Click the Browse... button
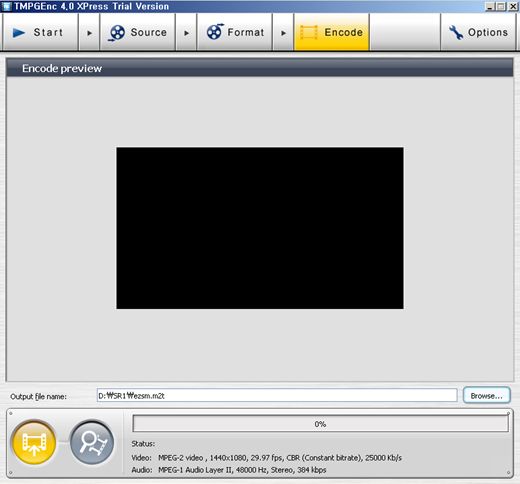520x484 pixels. point(487,396)
